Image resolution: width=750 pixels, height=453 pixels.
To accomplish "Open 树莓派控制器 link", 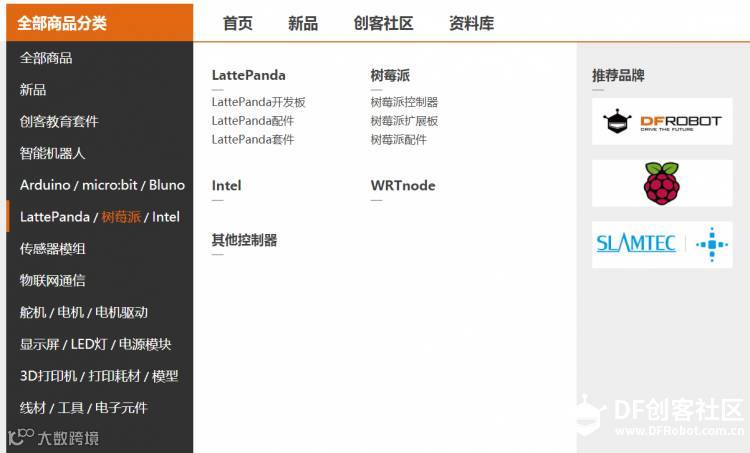I will pos(404,102).
